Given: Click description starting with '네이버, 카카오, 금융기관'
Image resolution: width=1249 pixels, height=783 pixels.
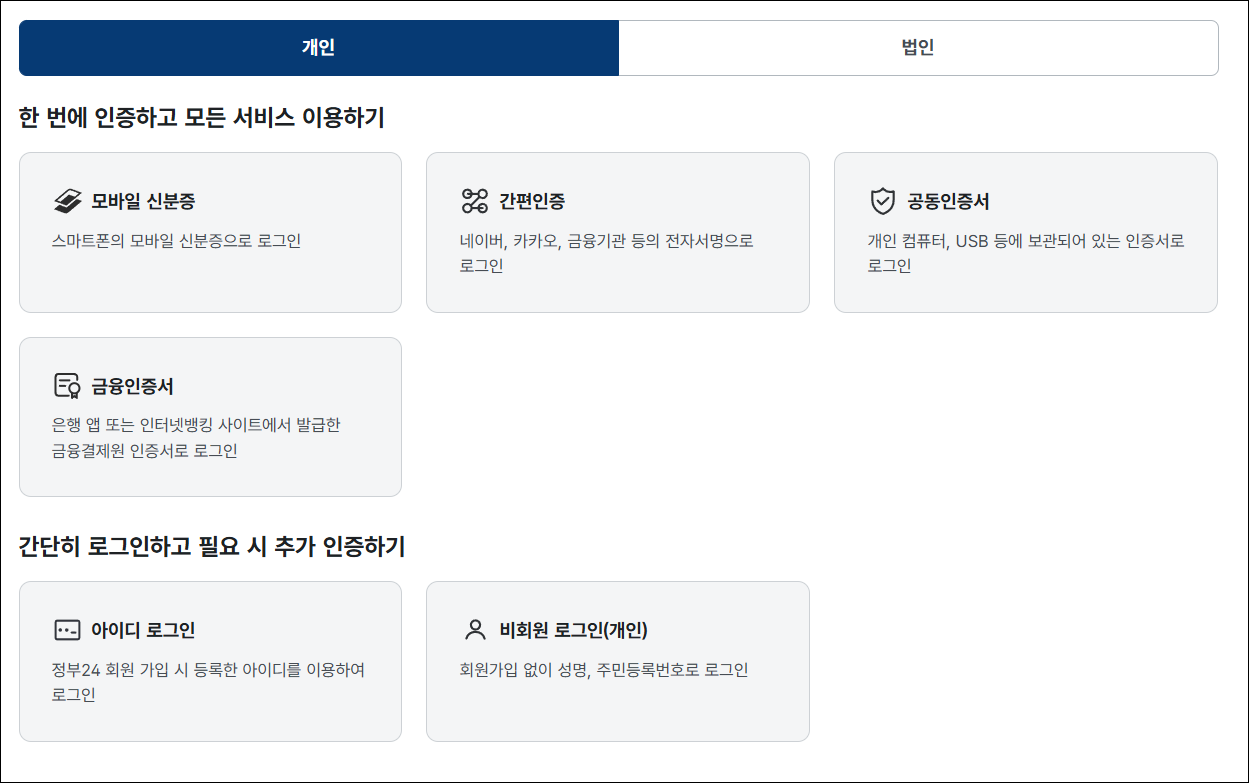Looking at the screenshot, I should pos(606,253).
